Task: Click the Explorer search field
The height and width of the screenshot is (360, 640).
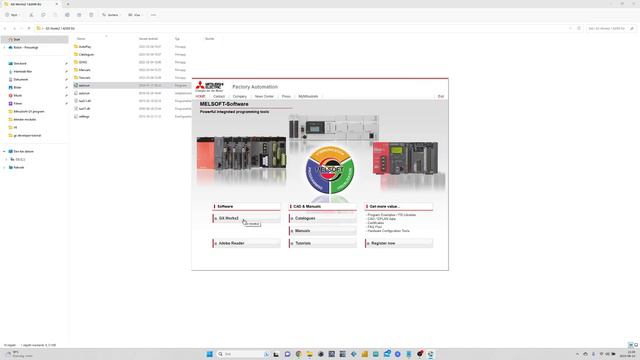Action: [611, 29]
